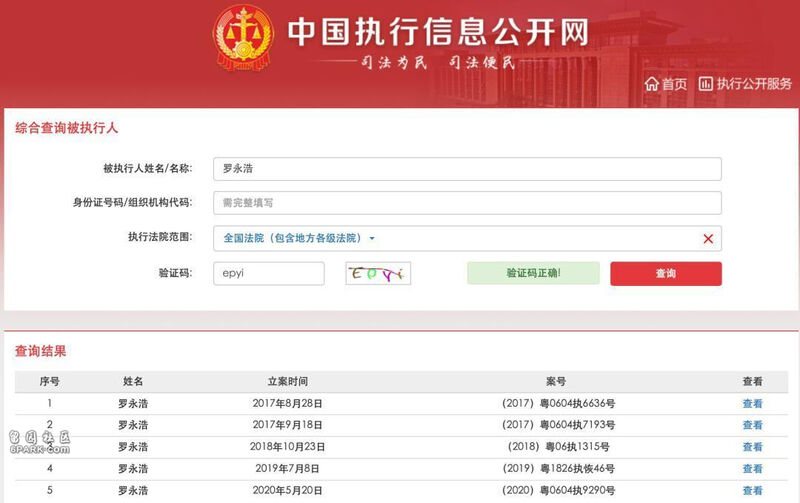Refresh the captcha image
800x503 pixels.
[x=378, y=273]
